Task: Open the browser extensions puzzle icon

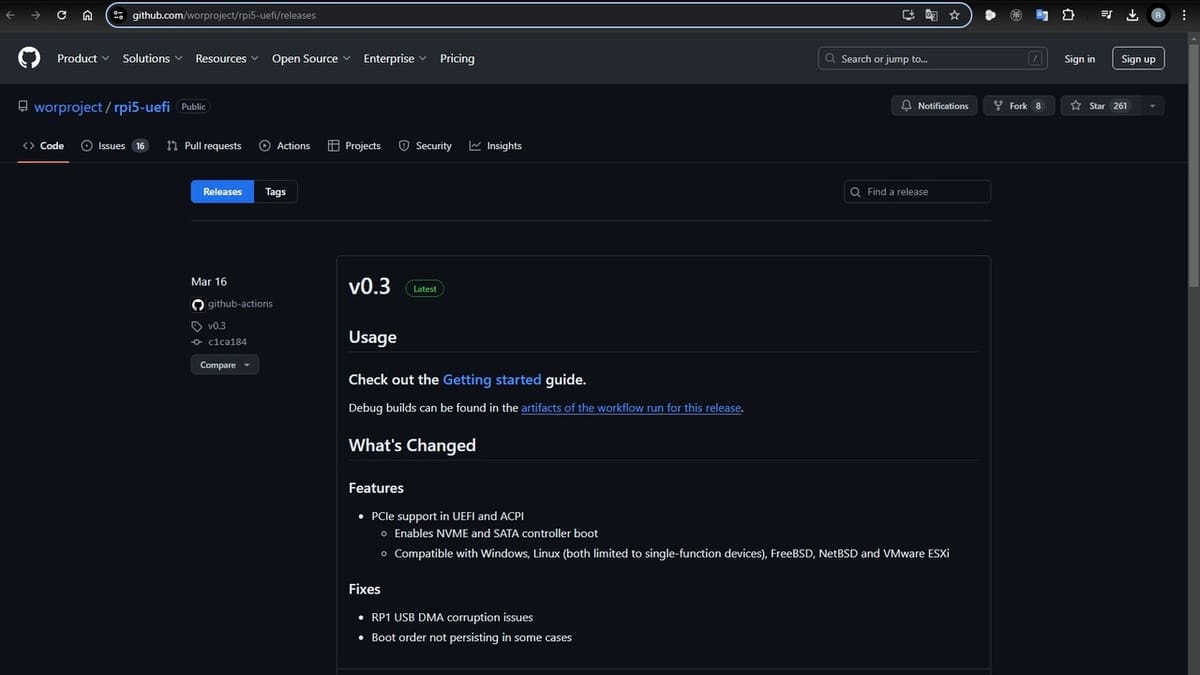Action: (1067, 15)
